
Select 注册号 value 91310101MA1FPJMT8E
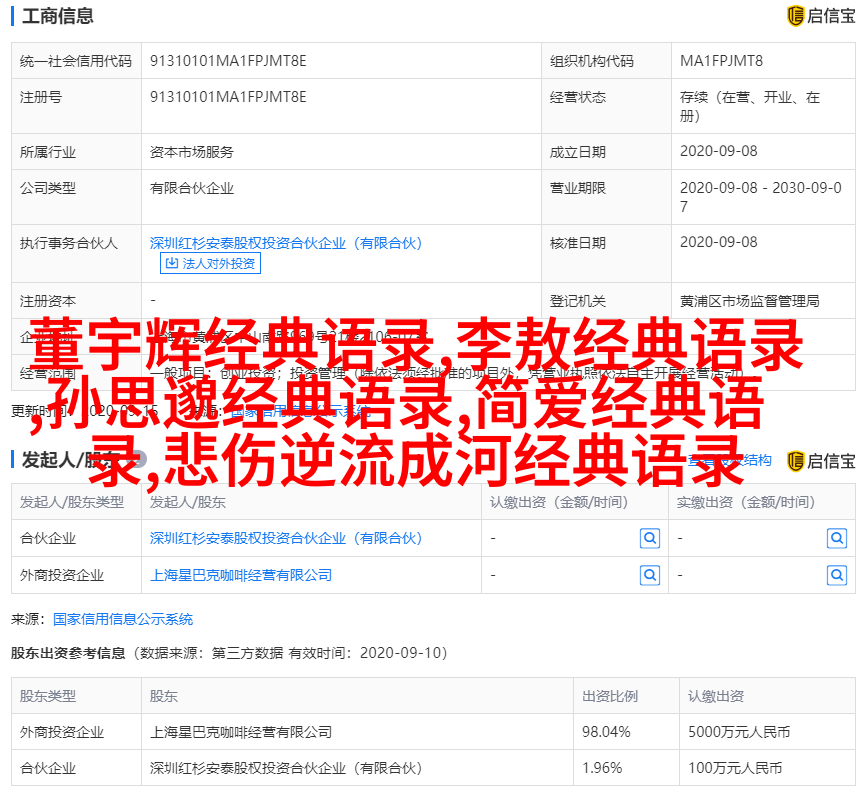pos(228,97)
